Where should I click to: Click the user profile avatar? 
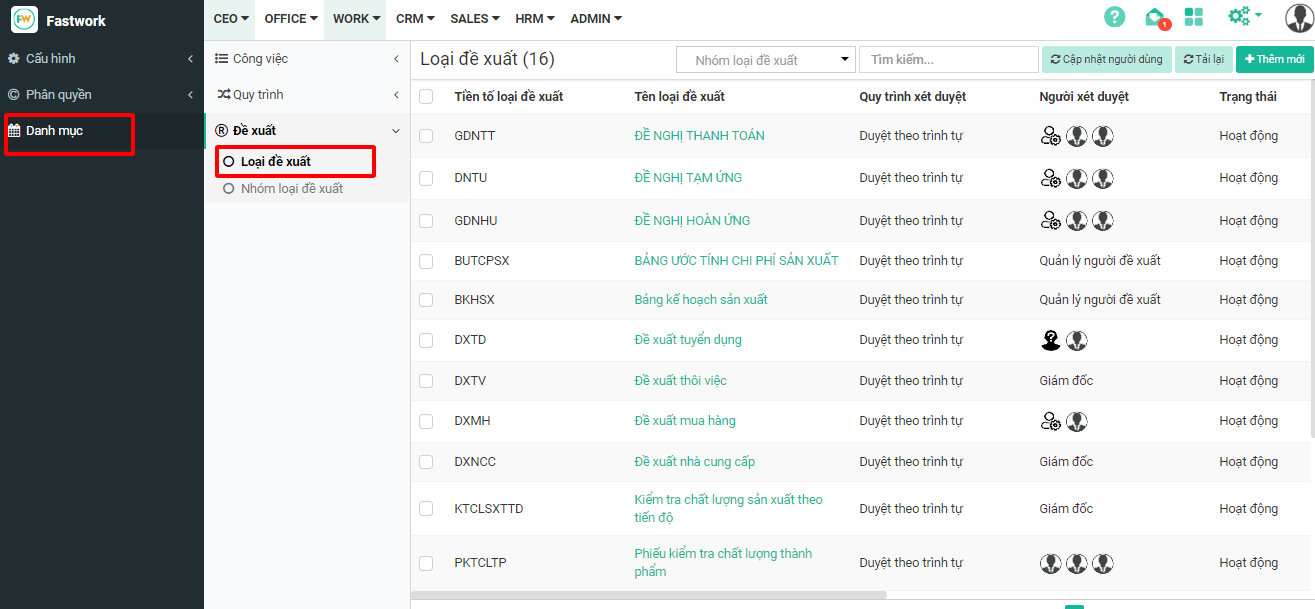click(x=1299, y=18)
